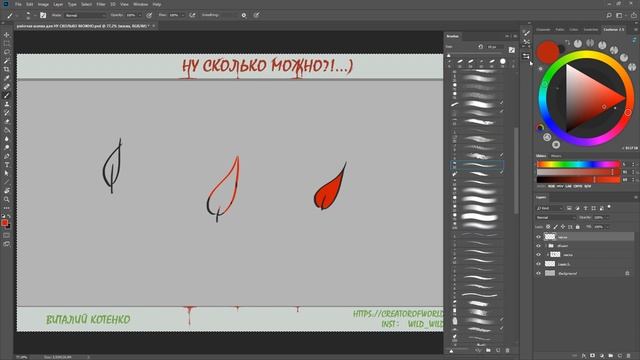Select the LAB slider mode
640x360 pixels.
coord(568,186)
